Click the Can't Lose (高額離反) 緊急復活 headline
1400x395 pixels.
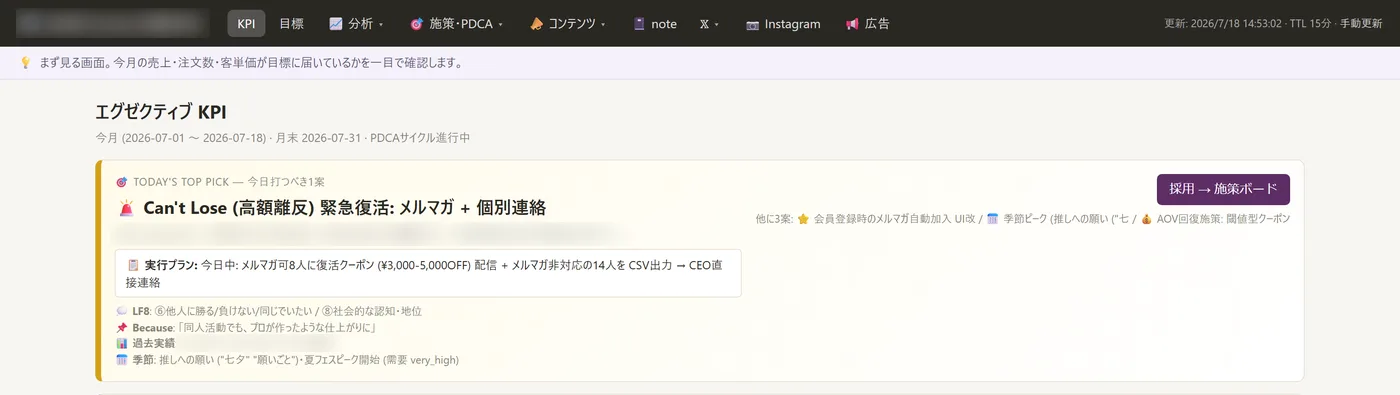click(x=345, y=208)
